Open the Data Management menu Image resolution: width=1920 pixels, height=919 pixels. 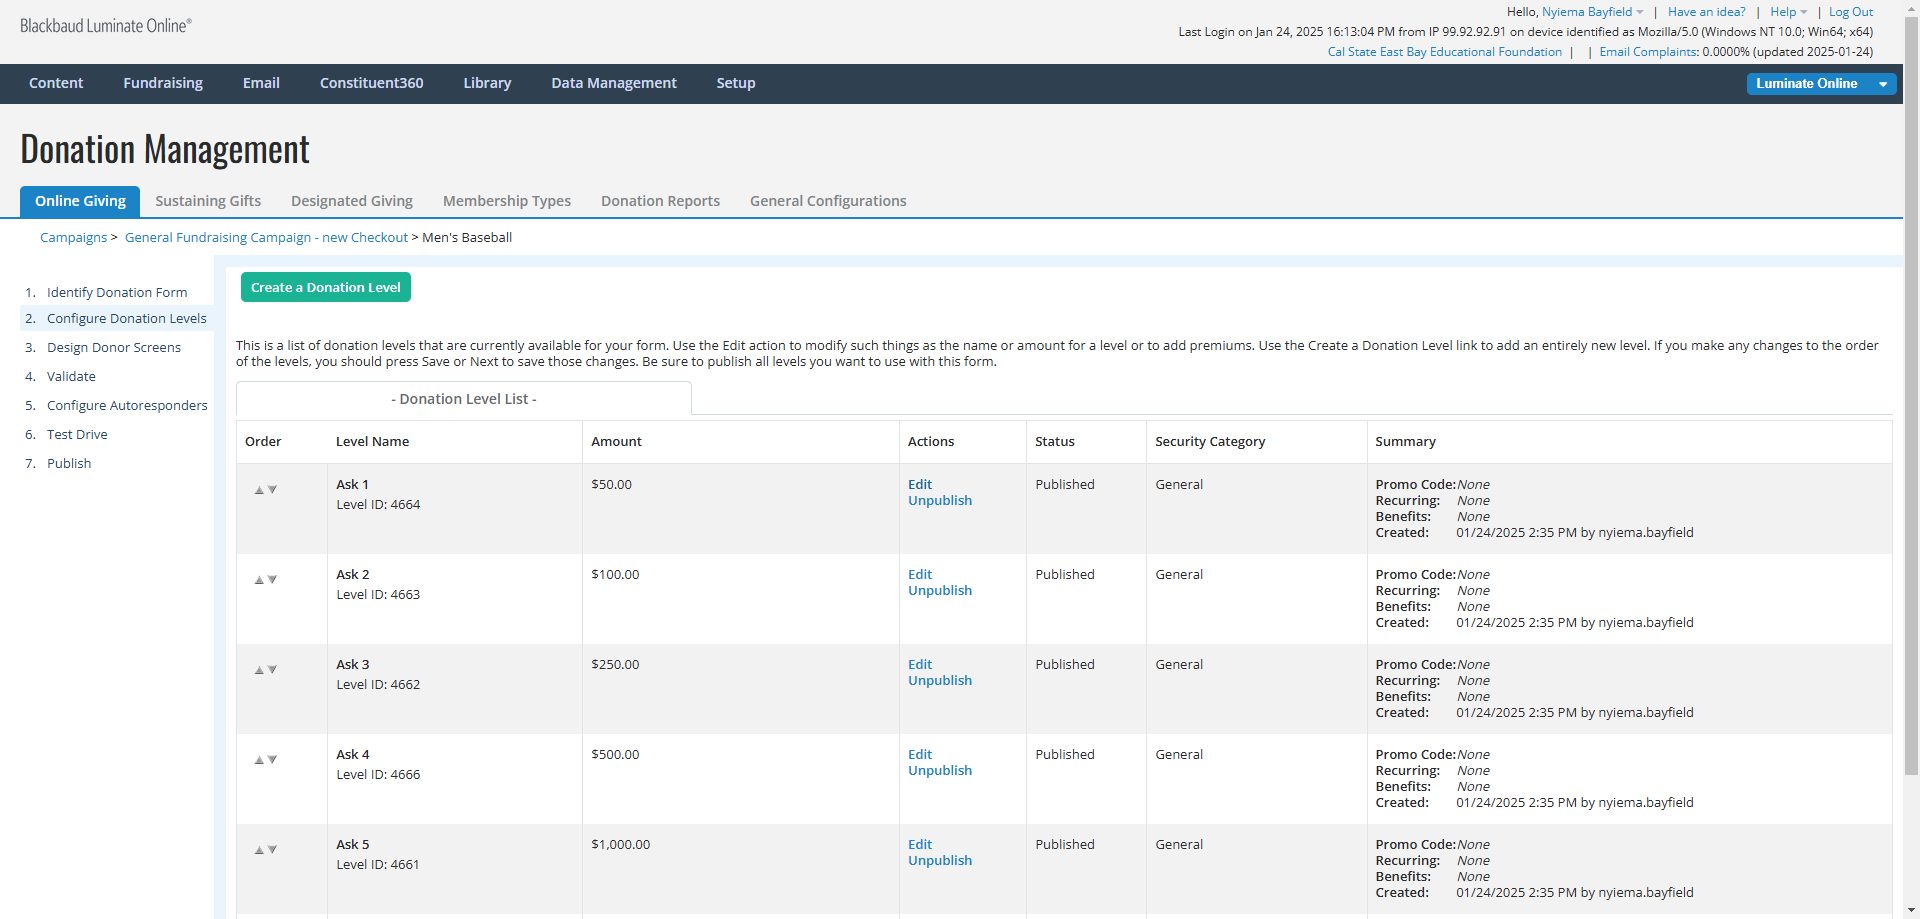tap(614, 83)
